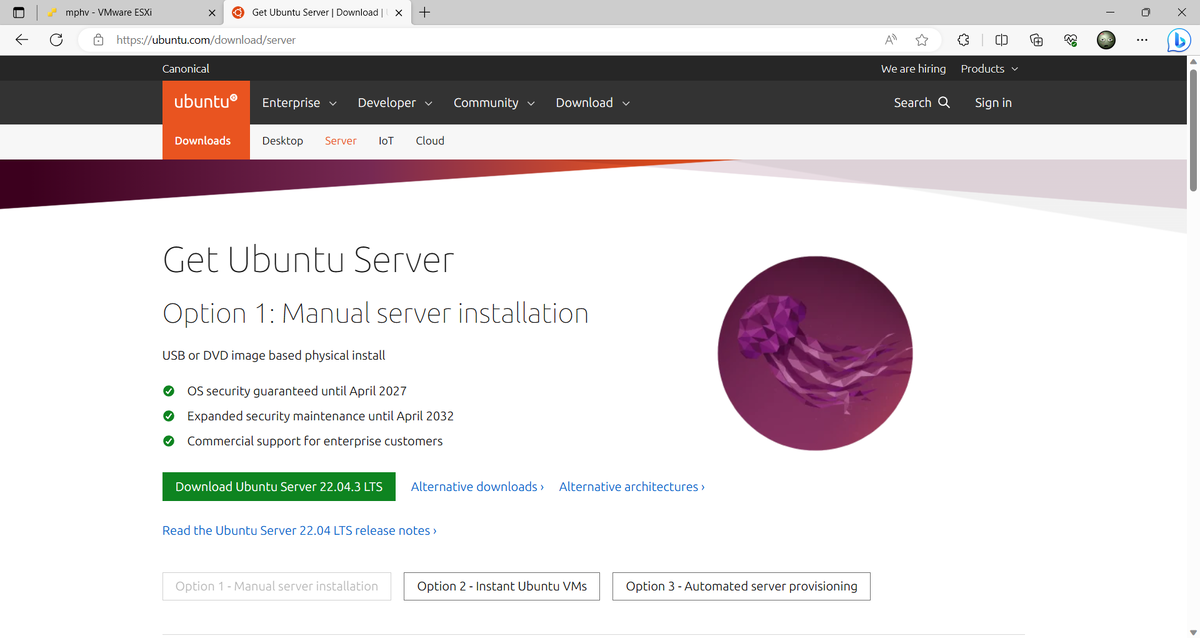Image resolution: width=1200 pixels, height=638 pixels.
Task: Open the Cloud downloads tab
Action: click(430, 141)
